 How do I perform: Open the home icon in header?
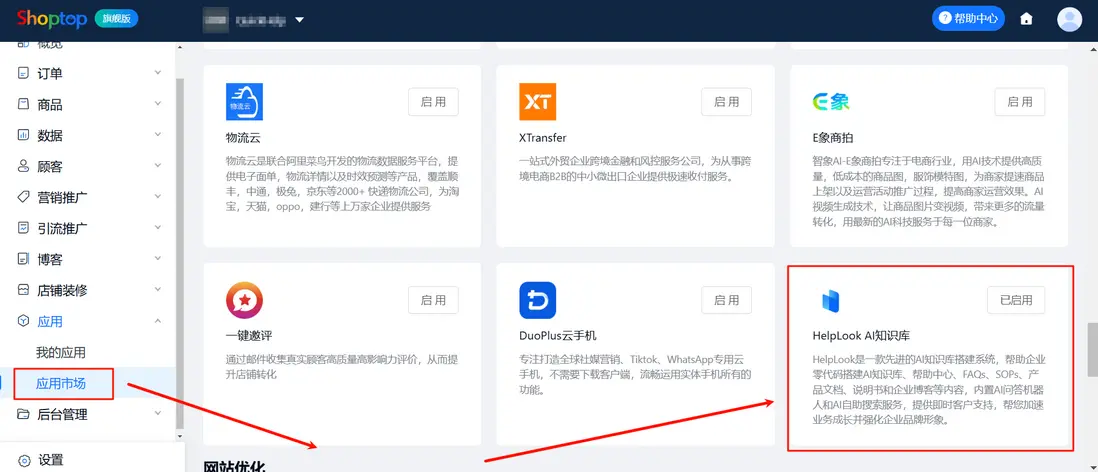click(x=1027, y=19)
